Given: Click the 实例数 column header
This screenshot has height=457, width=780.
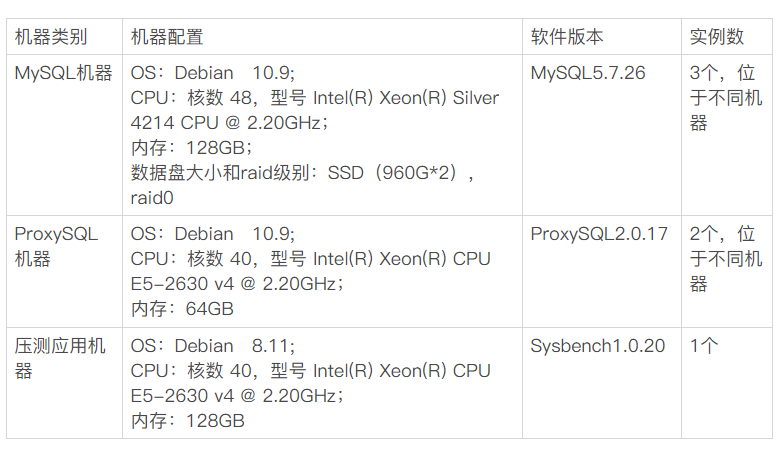Looking at the screenshot, I should tap(717, 38).
